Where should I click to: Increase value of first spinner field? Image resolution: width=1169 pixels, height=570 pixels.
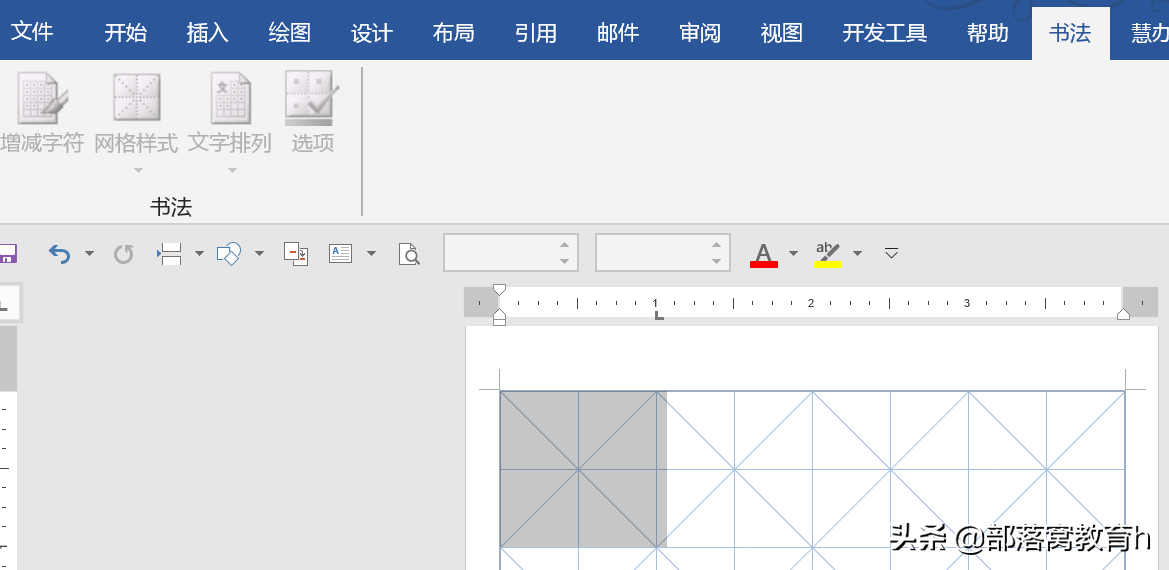click(x=564, y=244)
